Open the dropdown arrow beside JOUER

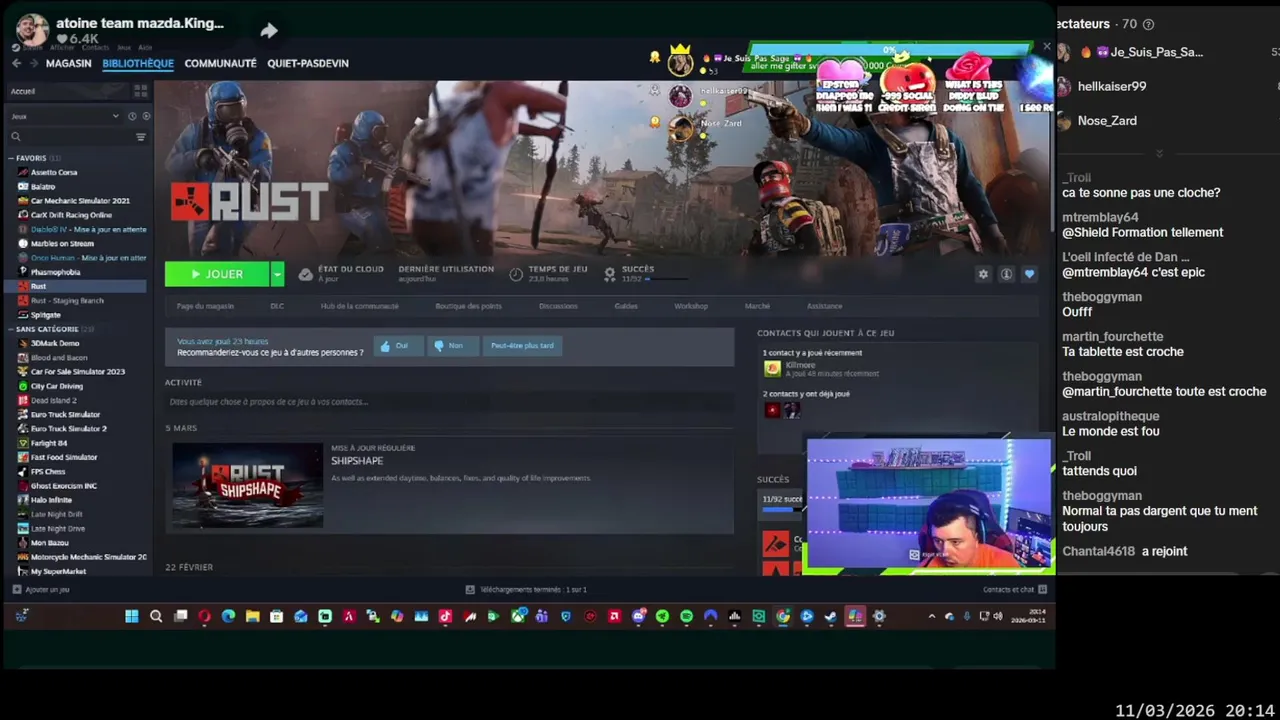277,274
